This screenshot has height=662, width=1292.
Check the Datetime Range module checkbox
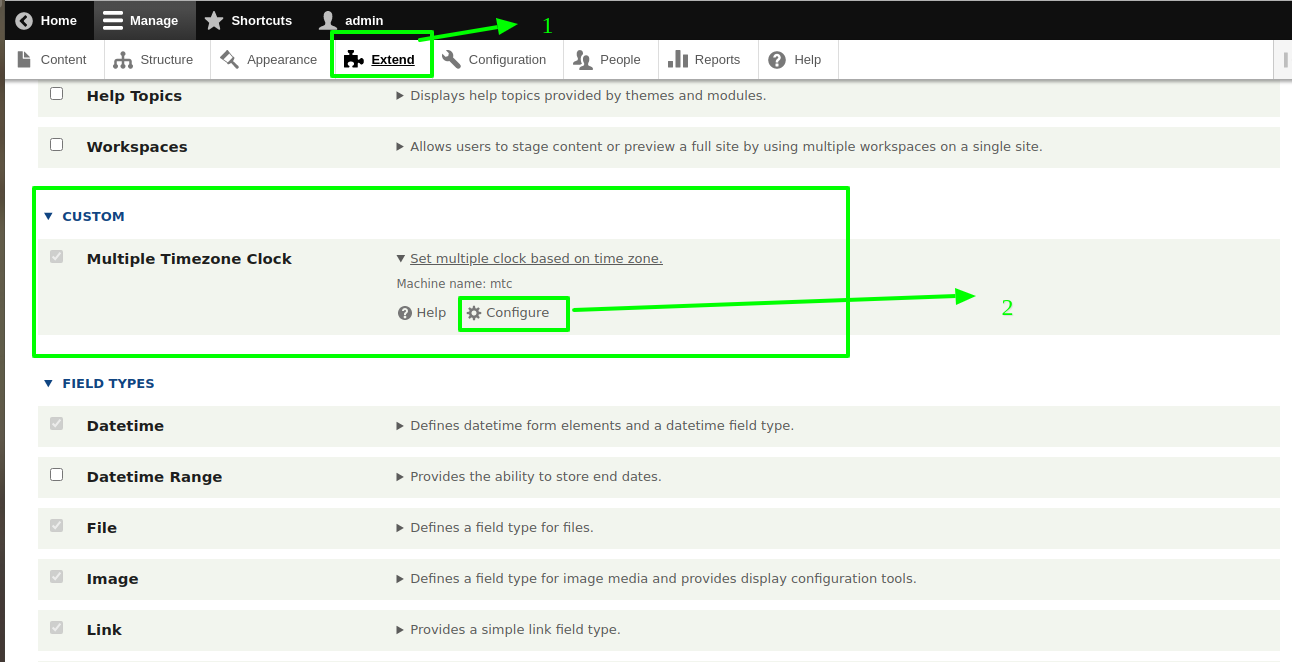coord(57,475)
